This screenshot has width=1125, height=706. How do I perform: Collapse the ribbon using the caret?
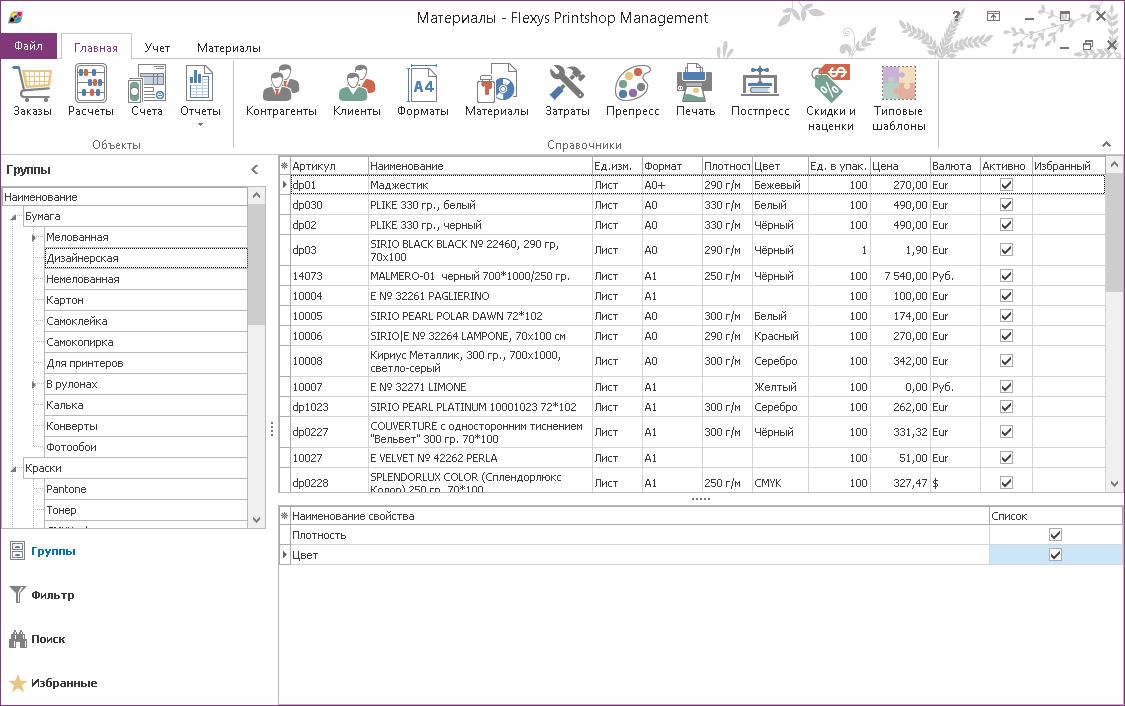[1106, 144]
